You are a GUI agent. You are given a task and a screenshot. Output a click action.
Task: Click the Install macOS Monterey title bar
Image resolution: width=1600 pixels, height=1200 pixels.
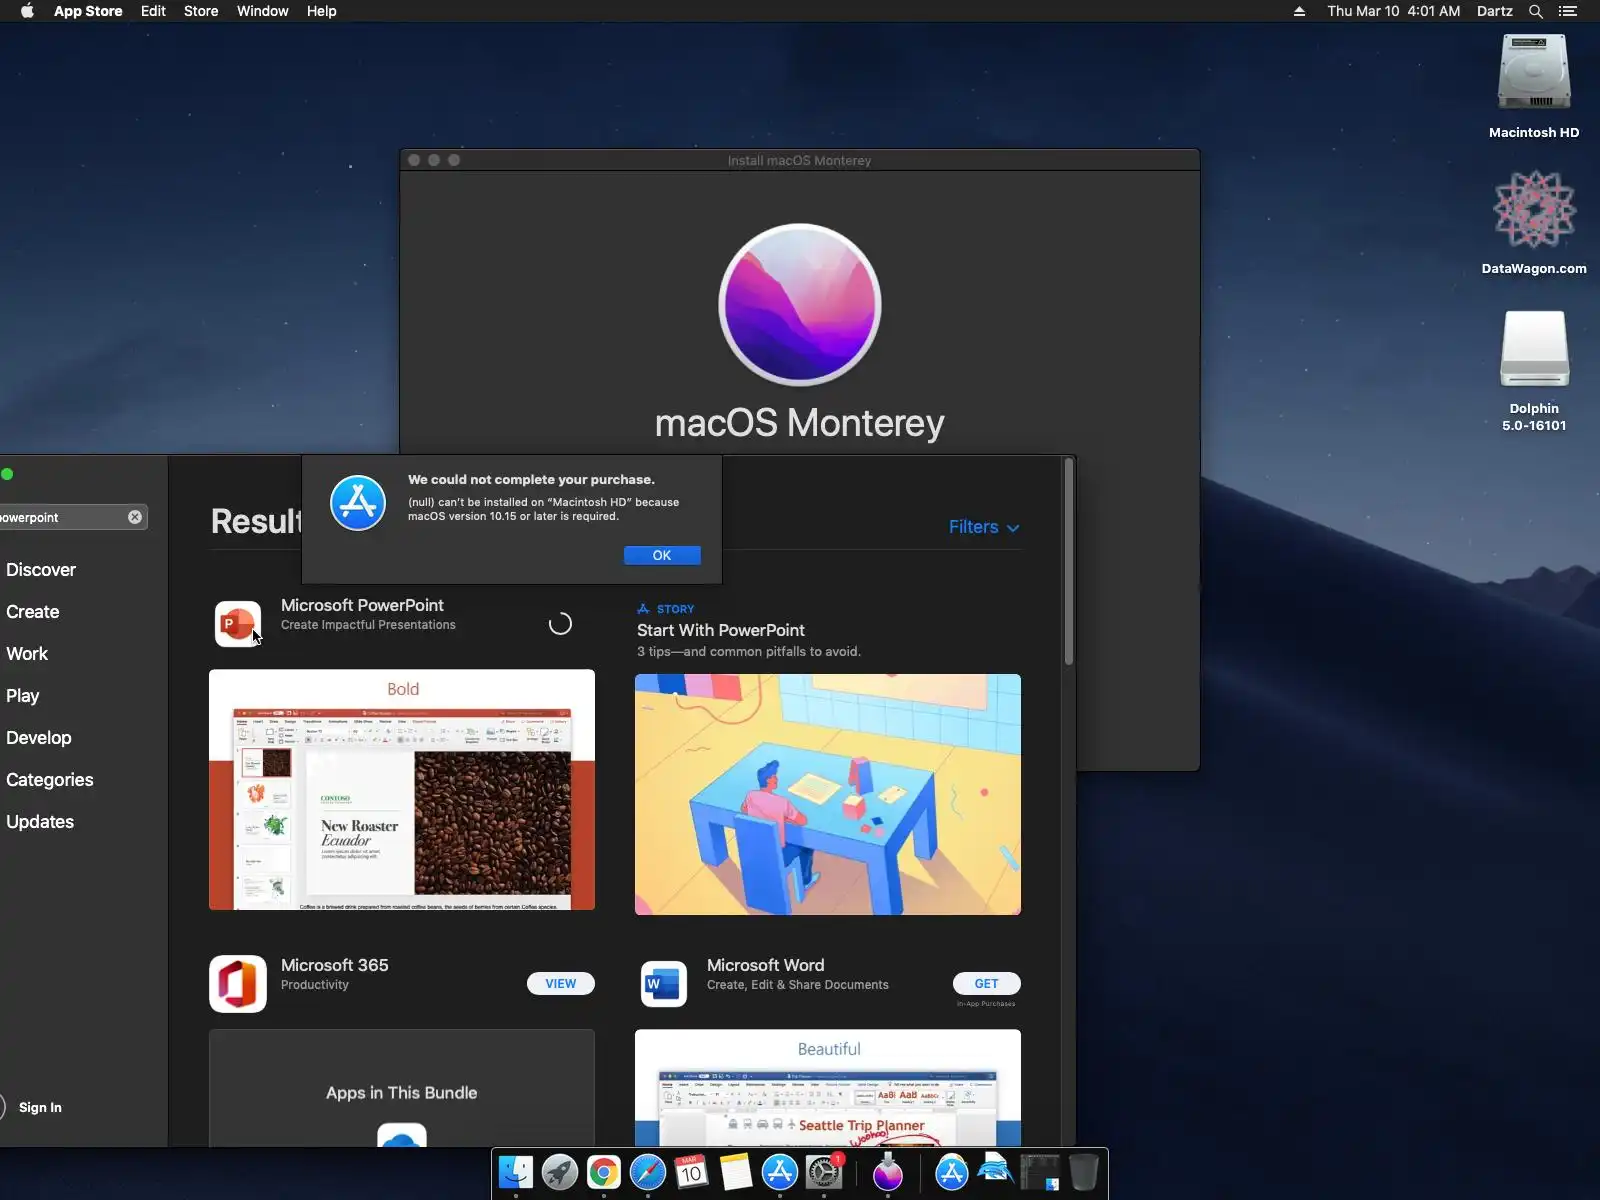tap(800, 160)
